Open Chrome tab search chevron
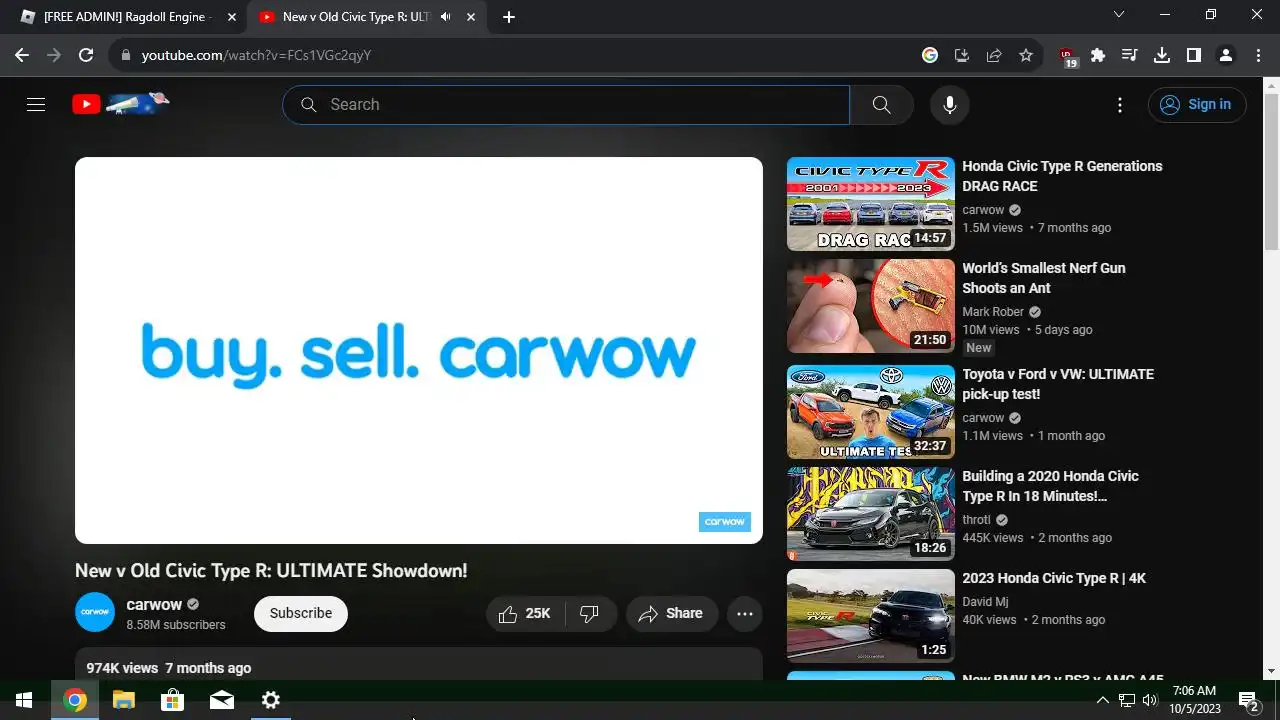Image resolution: width=1280 pixels, height=720 pixels. [1119, 14]
